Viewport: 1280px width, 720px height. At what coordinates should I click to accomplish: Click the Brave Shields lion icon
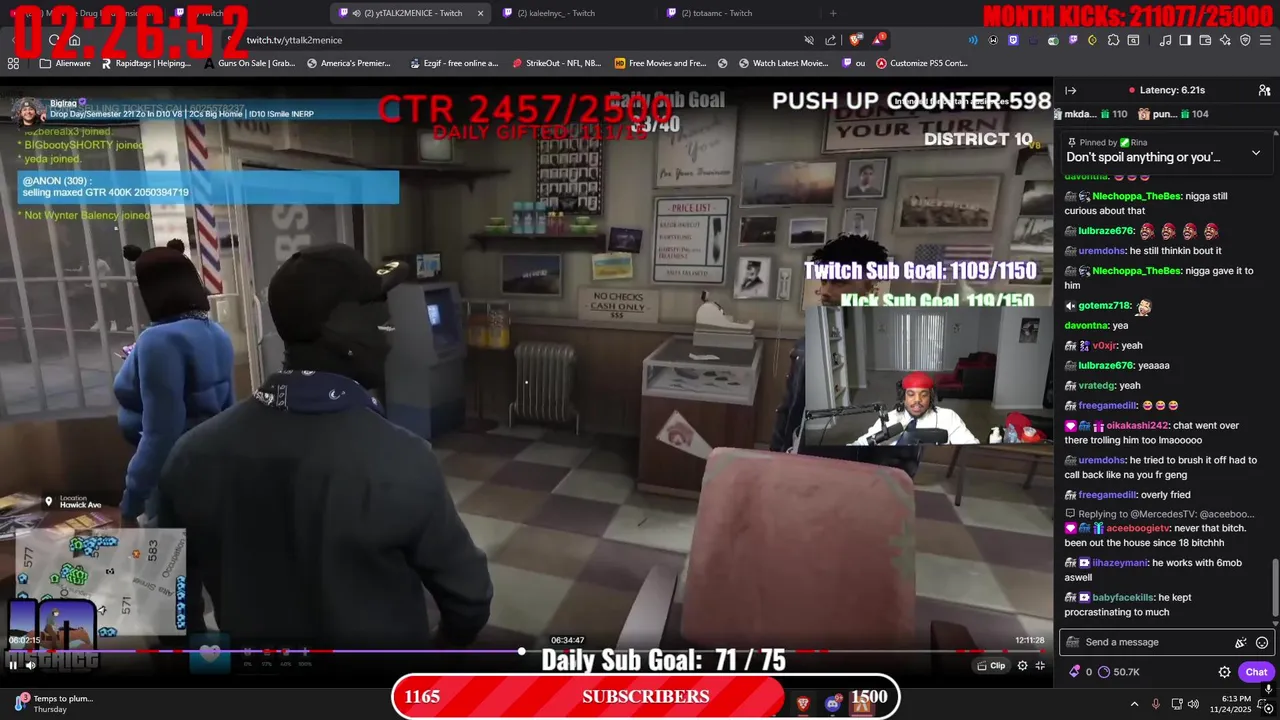click(x=856, y=40)
